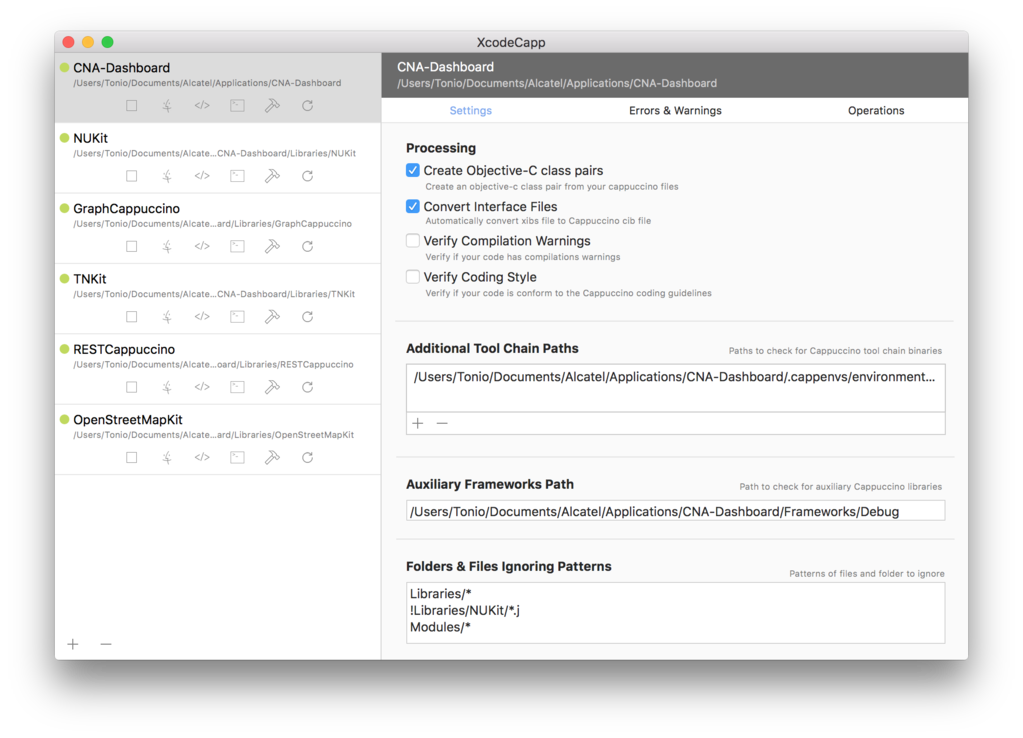Click the hammer icon under RESTCappuccino

click(272, 387)
